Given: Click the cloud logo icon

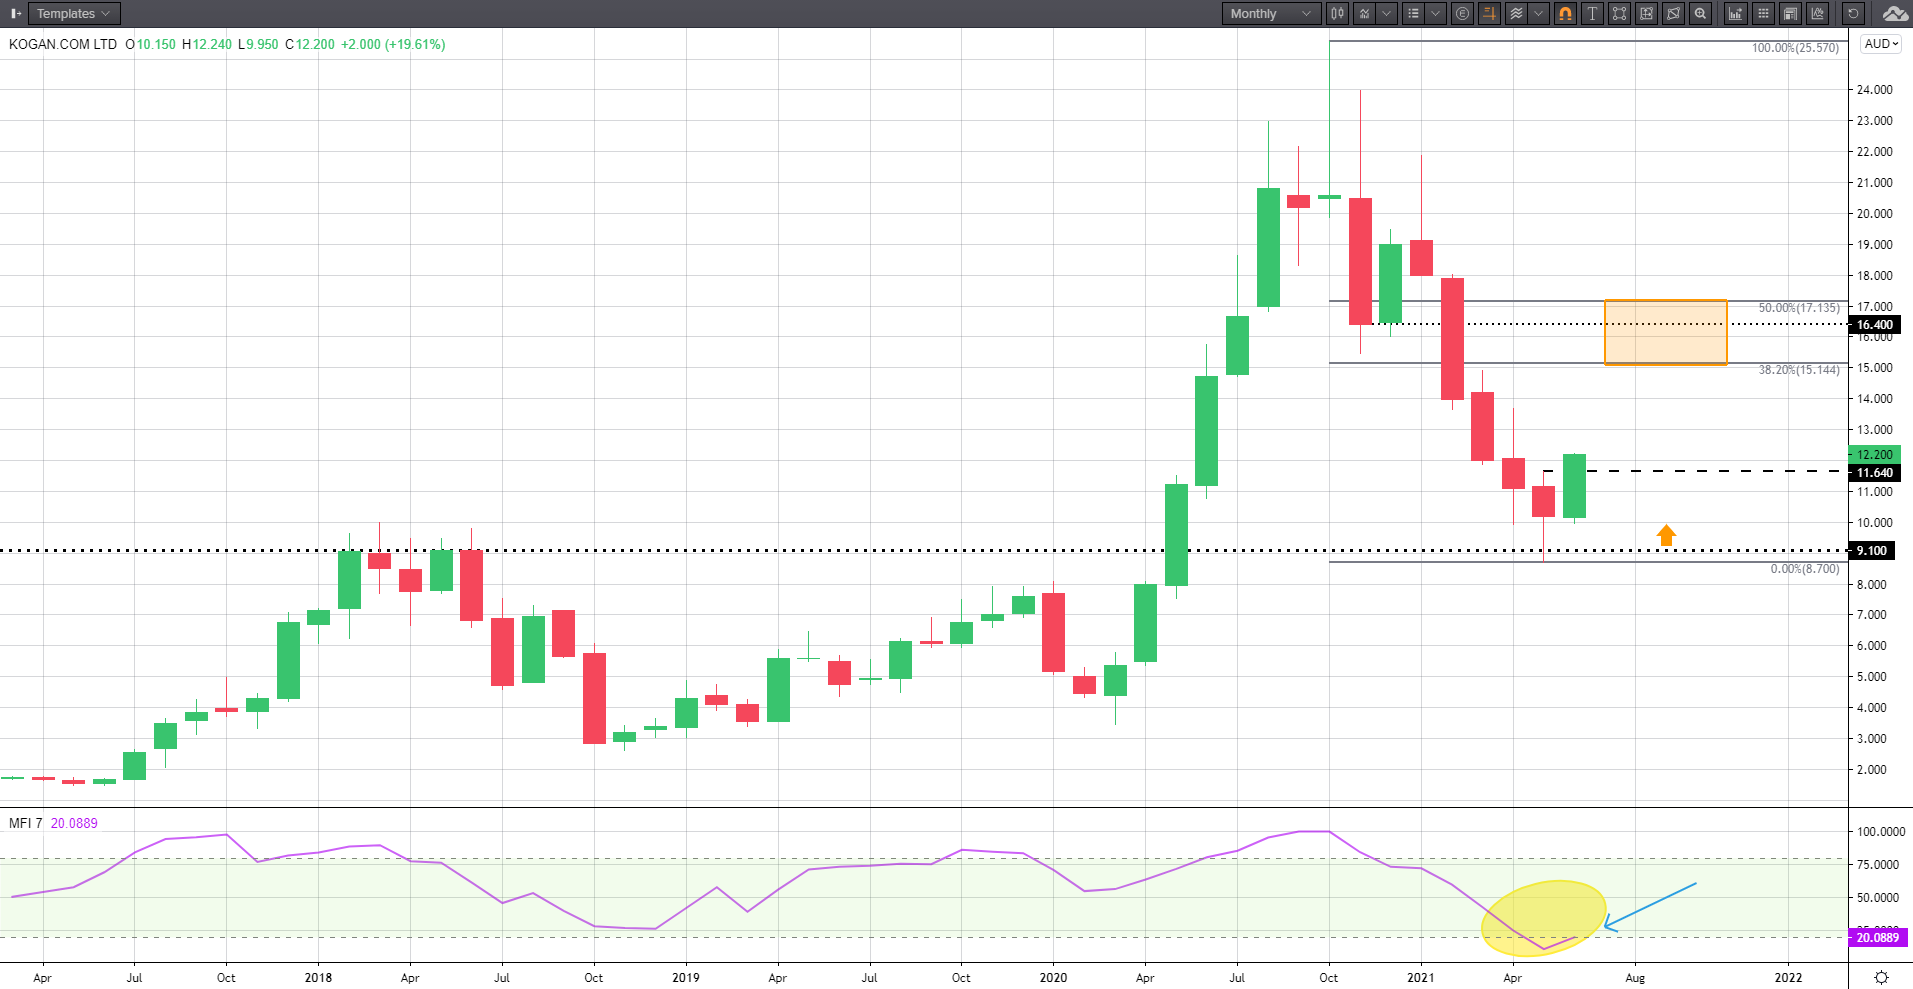Looking at the screenshot, I should (x=1895, y=13).
